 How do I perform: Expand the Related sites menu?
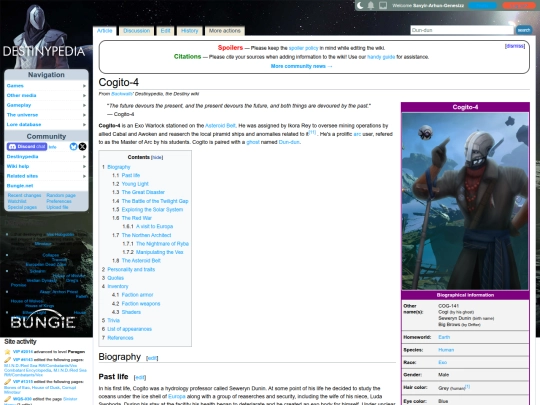46,176
